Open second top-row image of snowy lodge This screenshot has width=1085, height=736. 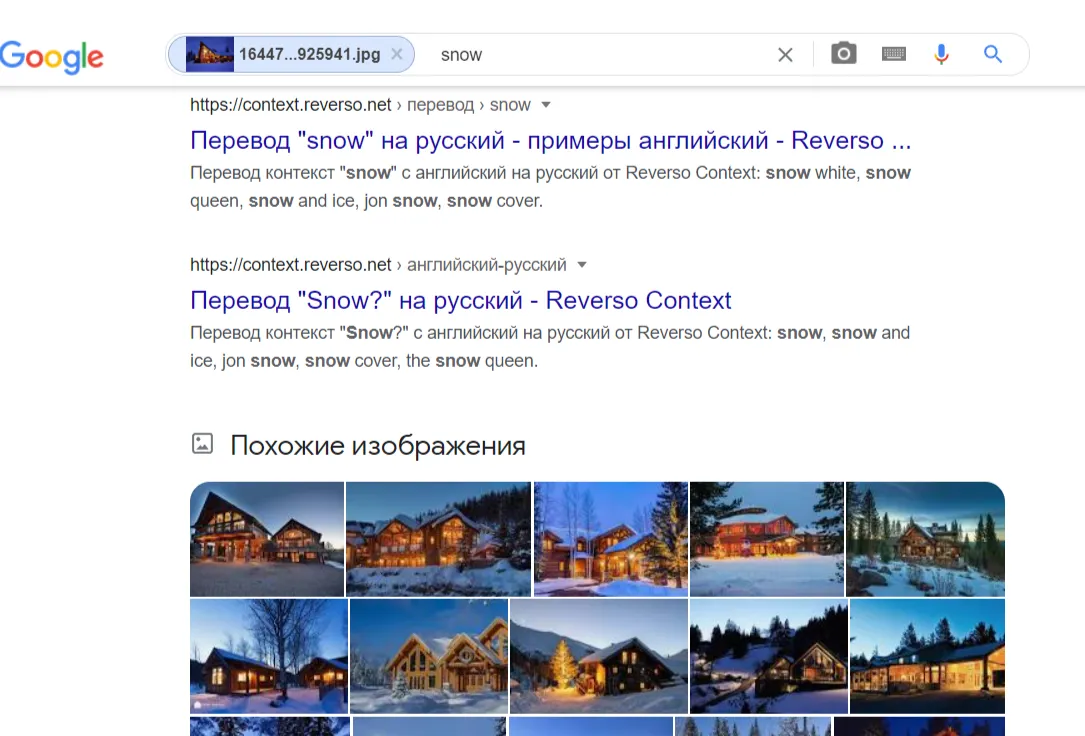point(439,539)
